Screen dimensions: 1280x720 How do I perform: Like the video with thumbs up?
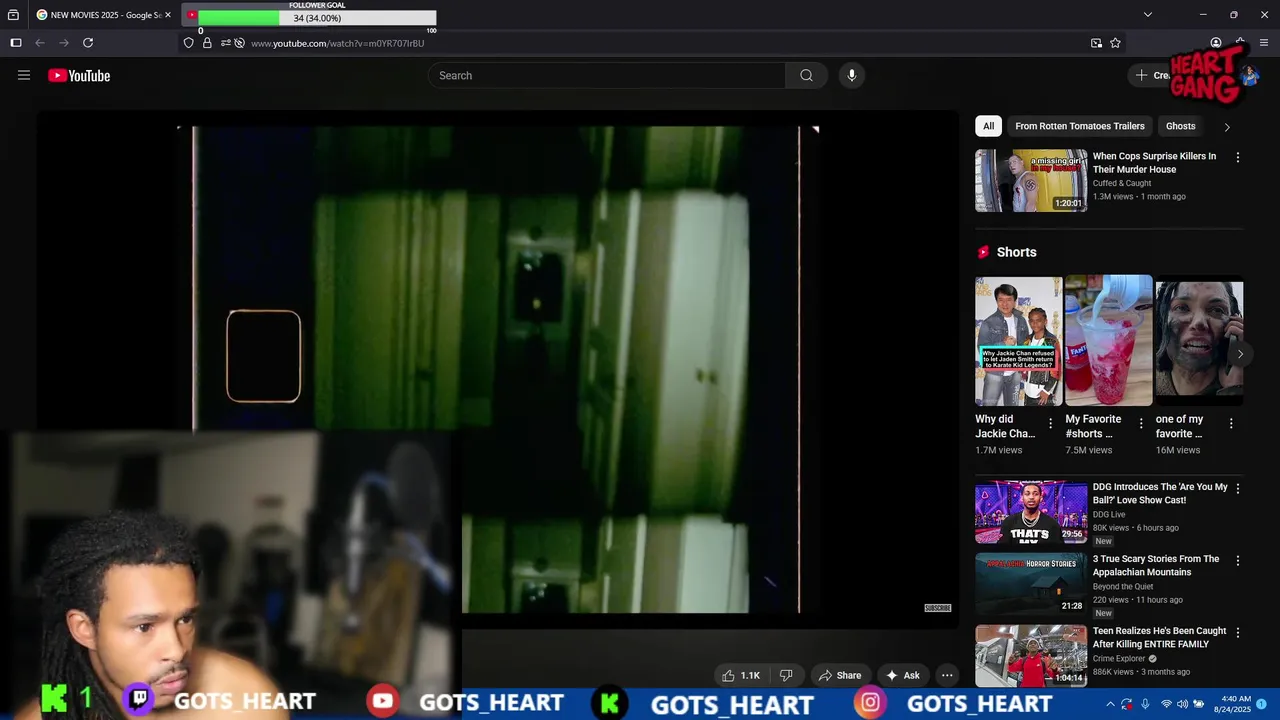pyautogui.click(x=741, y=675)
